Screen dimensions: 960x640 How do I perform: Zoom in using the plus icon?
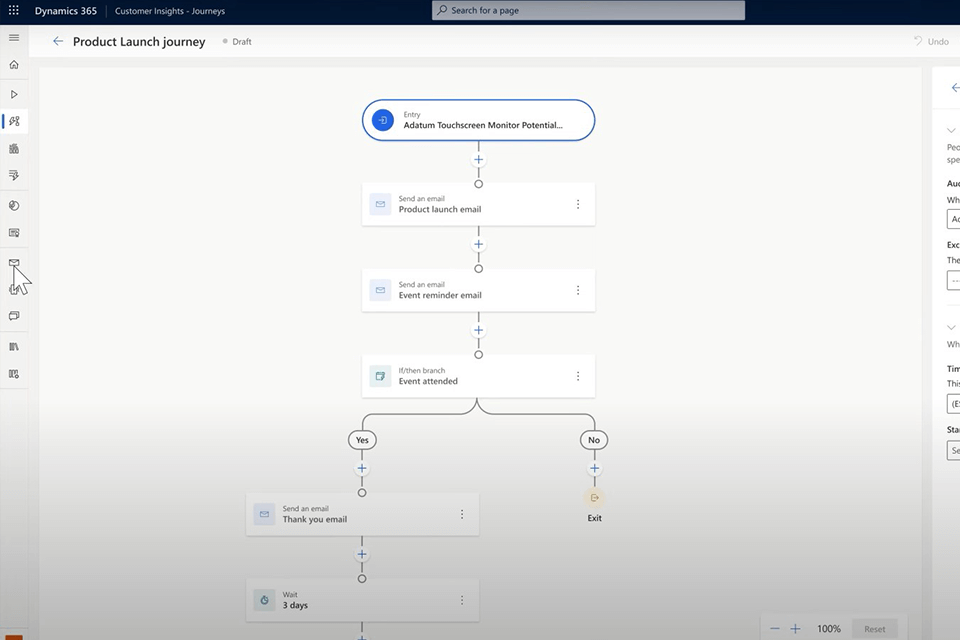point(795,629)
